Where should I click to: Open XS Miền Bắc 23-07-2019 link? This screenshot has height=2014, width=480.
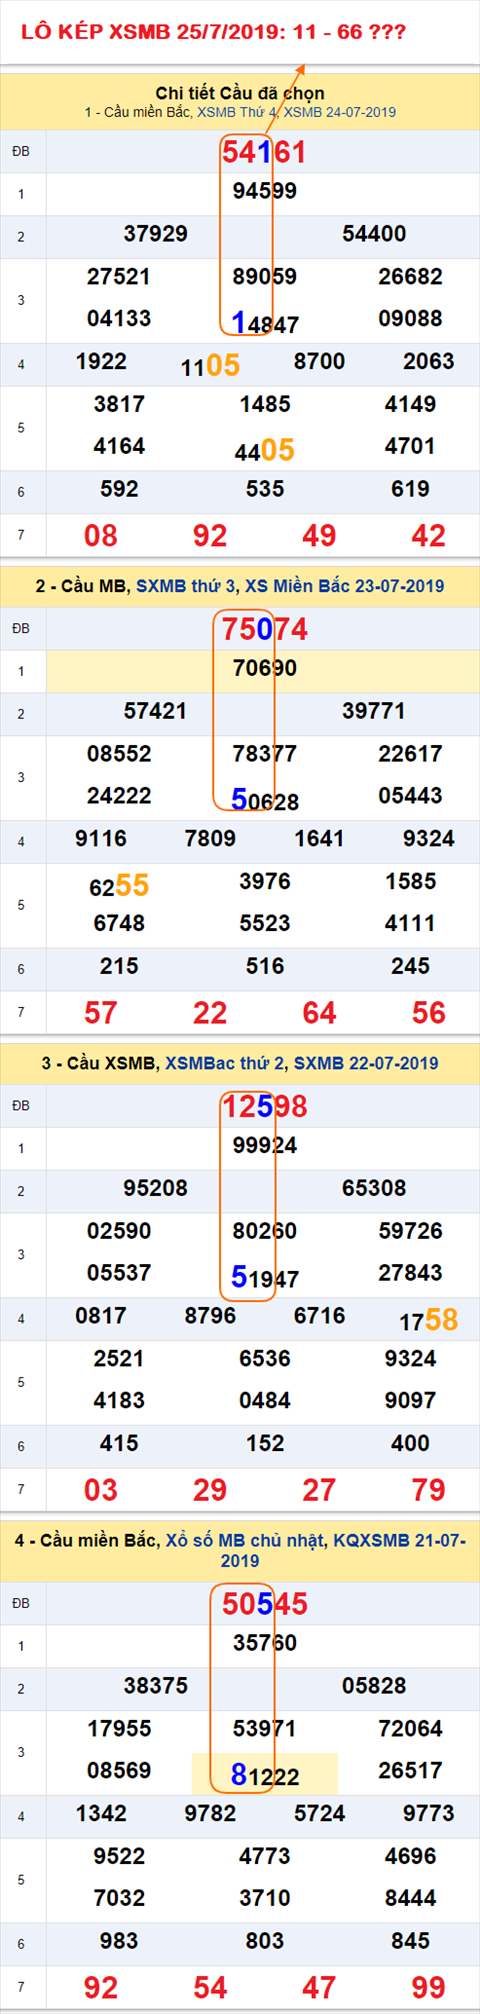point(343,586)
